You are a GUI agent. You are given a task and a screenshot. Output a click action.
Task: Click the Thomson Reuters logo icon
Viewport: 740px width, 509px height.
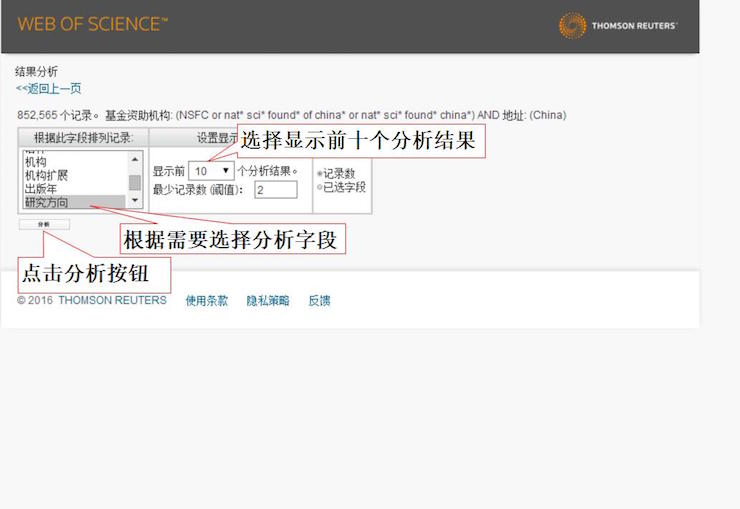tap(572, 25)
